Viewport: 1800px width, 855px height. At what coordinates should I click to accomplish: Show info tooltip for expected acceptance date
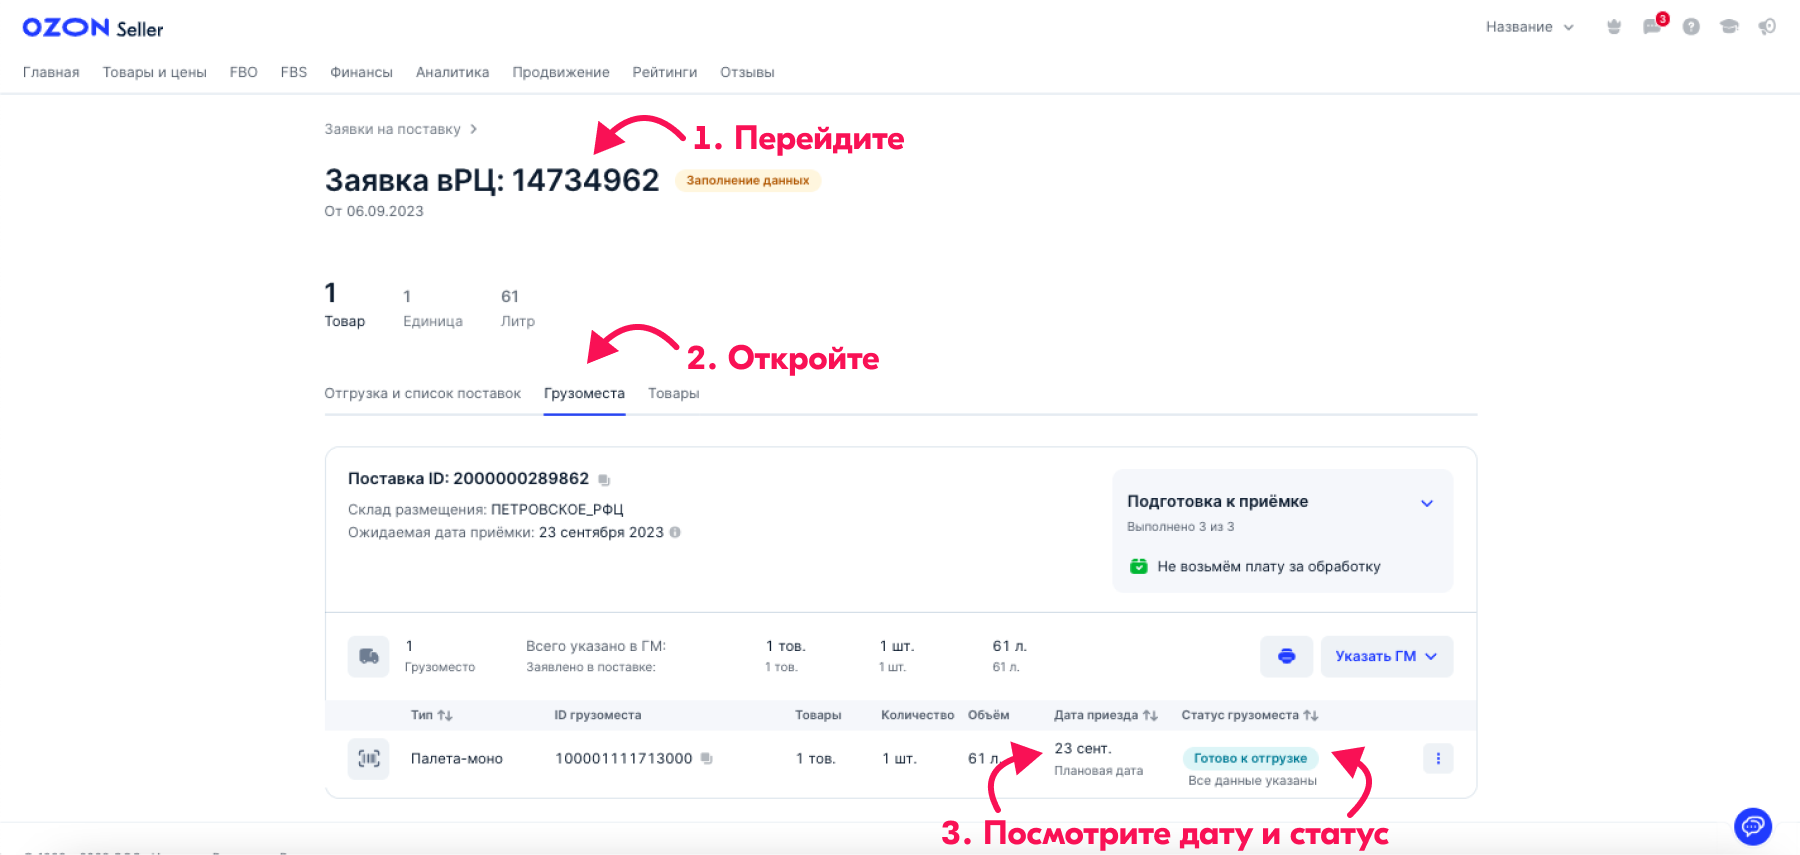click(x=675, y=532)
